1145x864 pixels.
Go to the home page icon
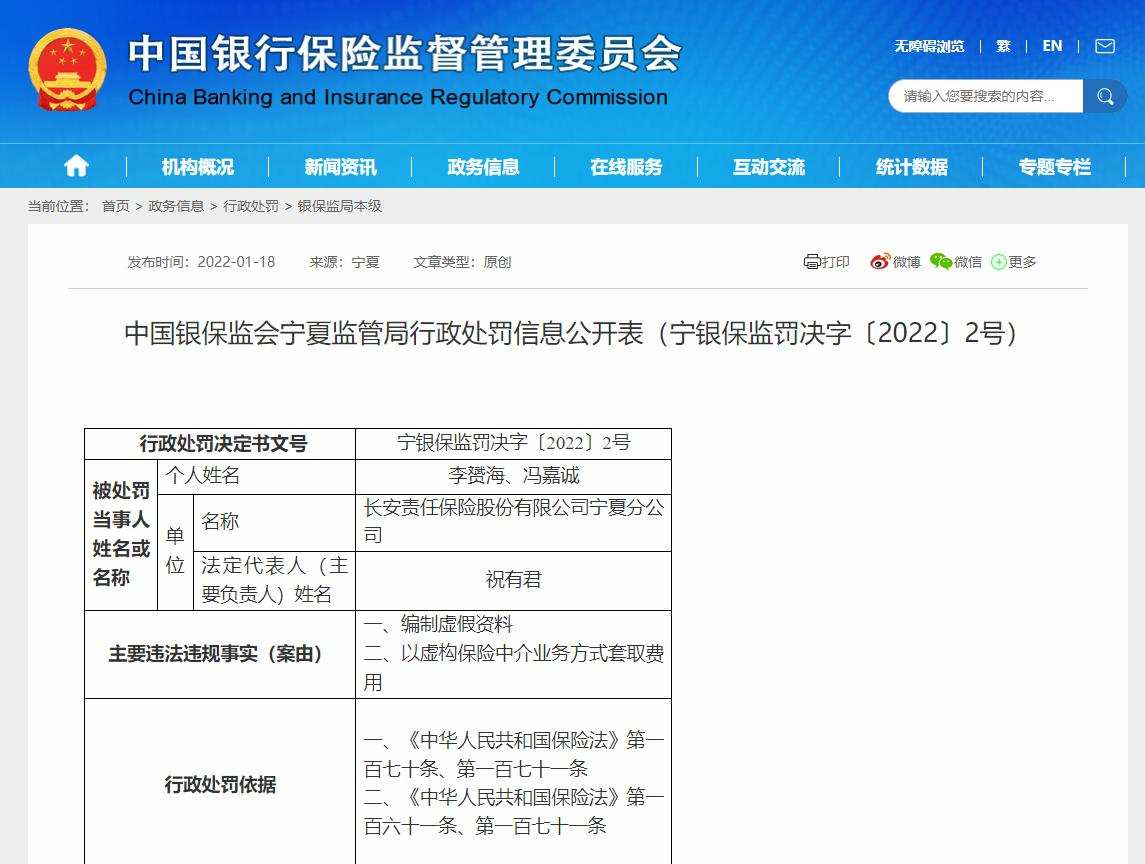(76, 167)
